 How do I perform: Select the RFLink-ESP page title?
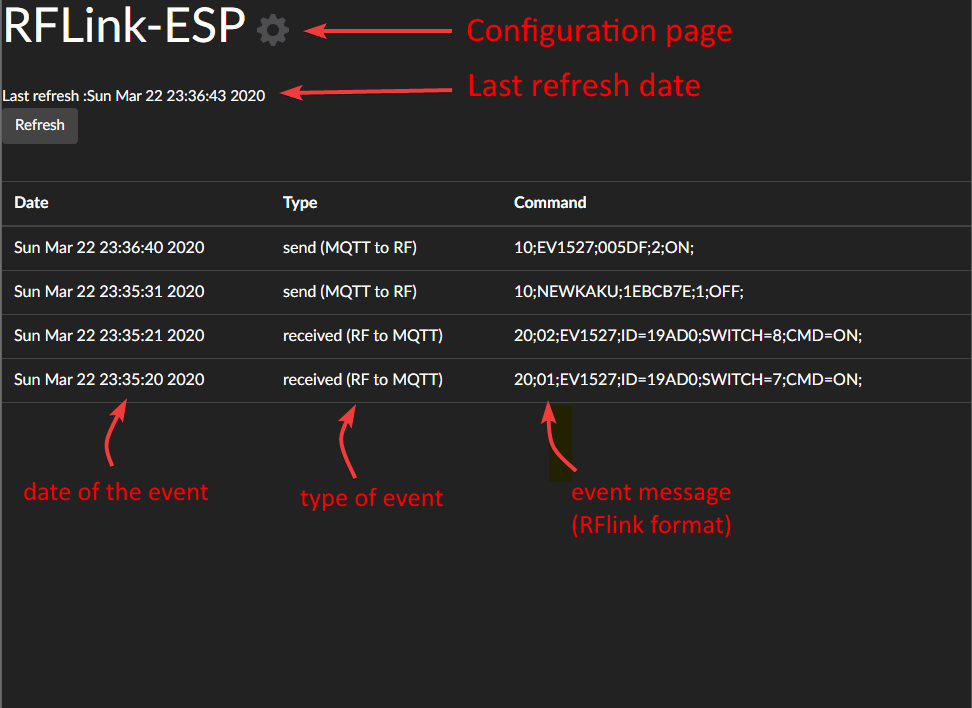coord(125,25)
